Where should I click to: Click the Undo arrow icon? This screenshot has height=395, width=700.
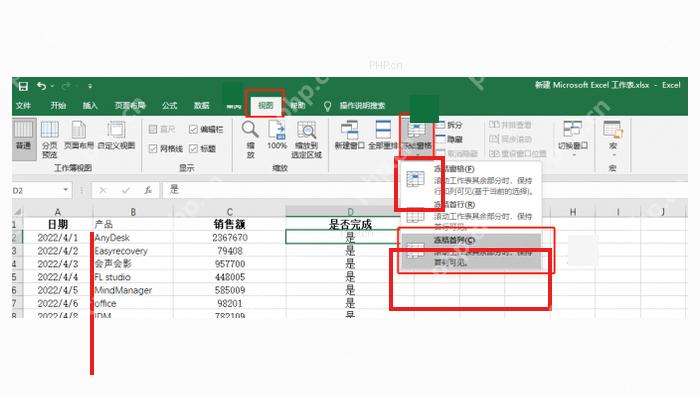click(x=42, y=86)
